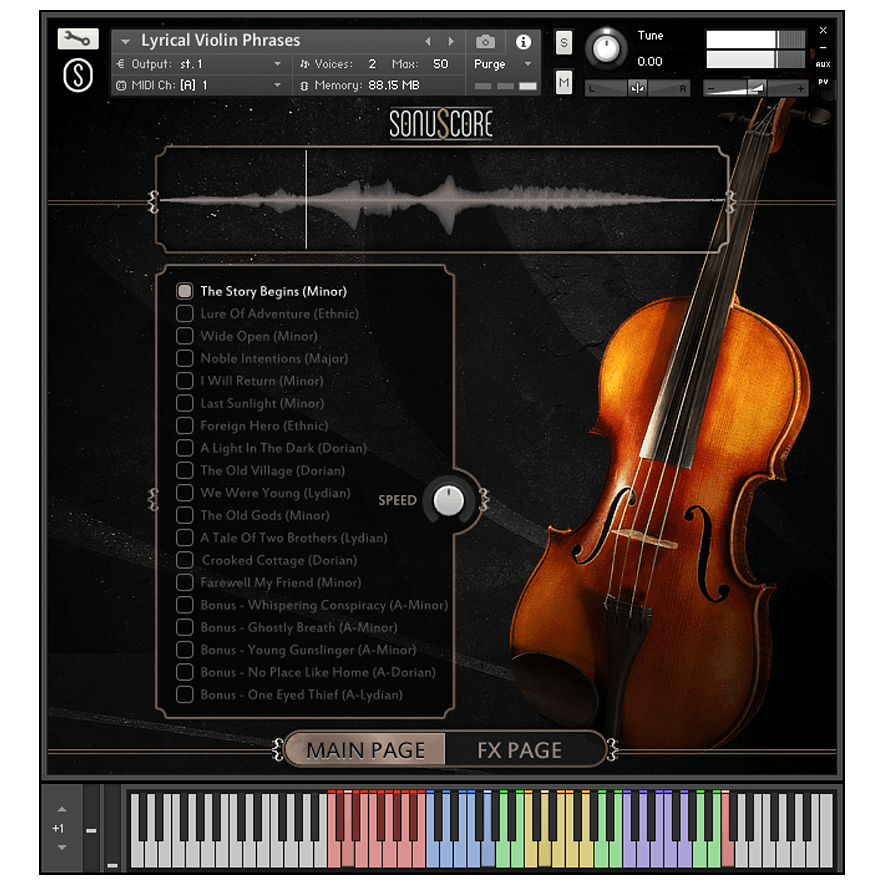The height and width of the screenshot is (884, 884).
Task: Close the instrument with X button
Action: (823, 30)
